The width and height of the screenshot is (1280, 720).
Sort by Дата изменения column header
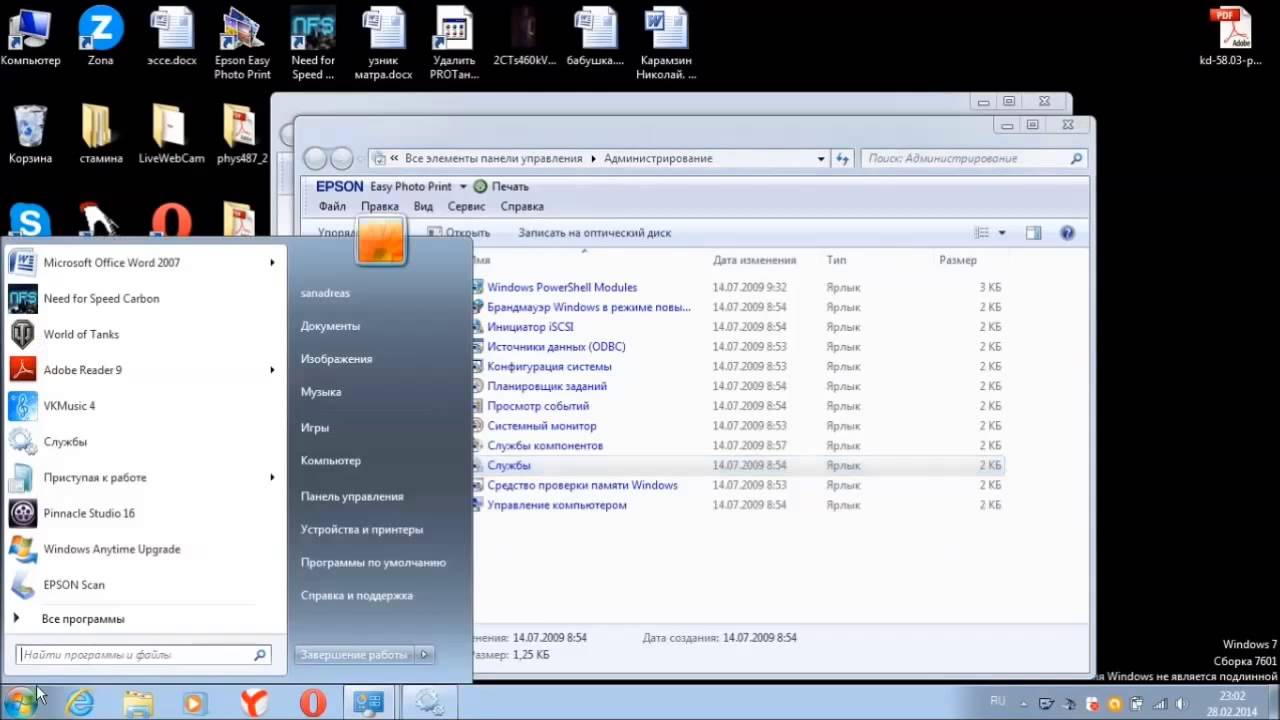point(754,260)
